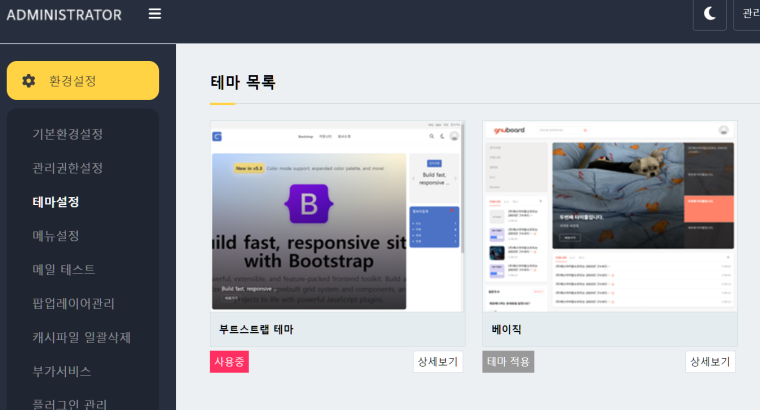Open 관리권한설정 in the sidebar
The width and height of the screenshot is (760, 410).
[68, 168]
